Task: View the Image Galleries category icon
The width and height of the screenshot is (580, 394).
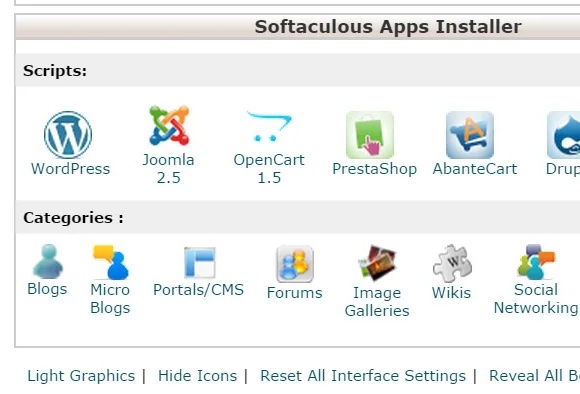Action: click(377, 263)
